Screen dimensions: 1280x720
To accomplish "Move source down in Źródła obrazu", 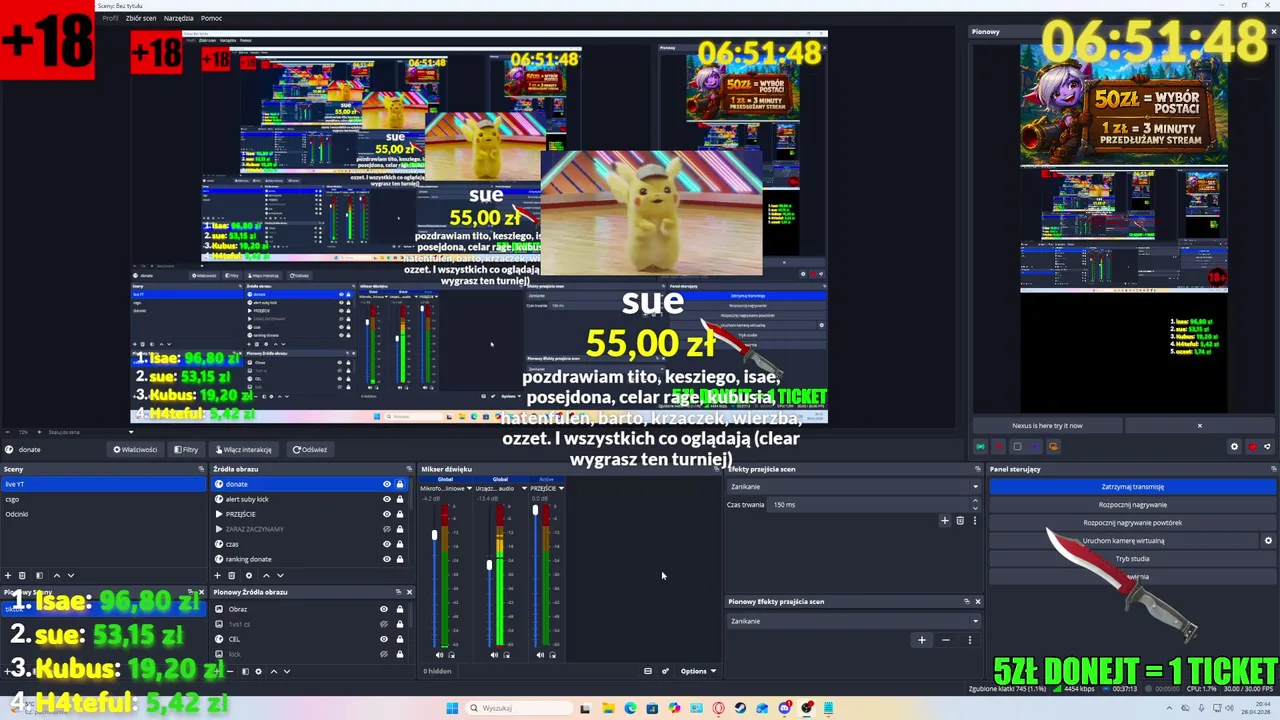I will point(280,575).
